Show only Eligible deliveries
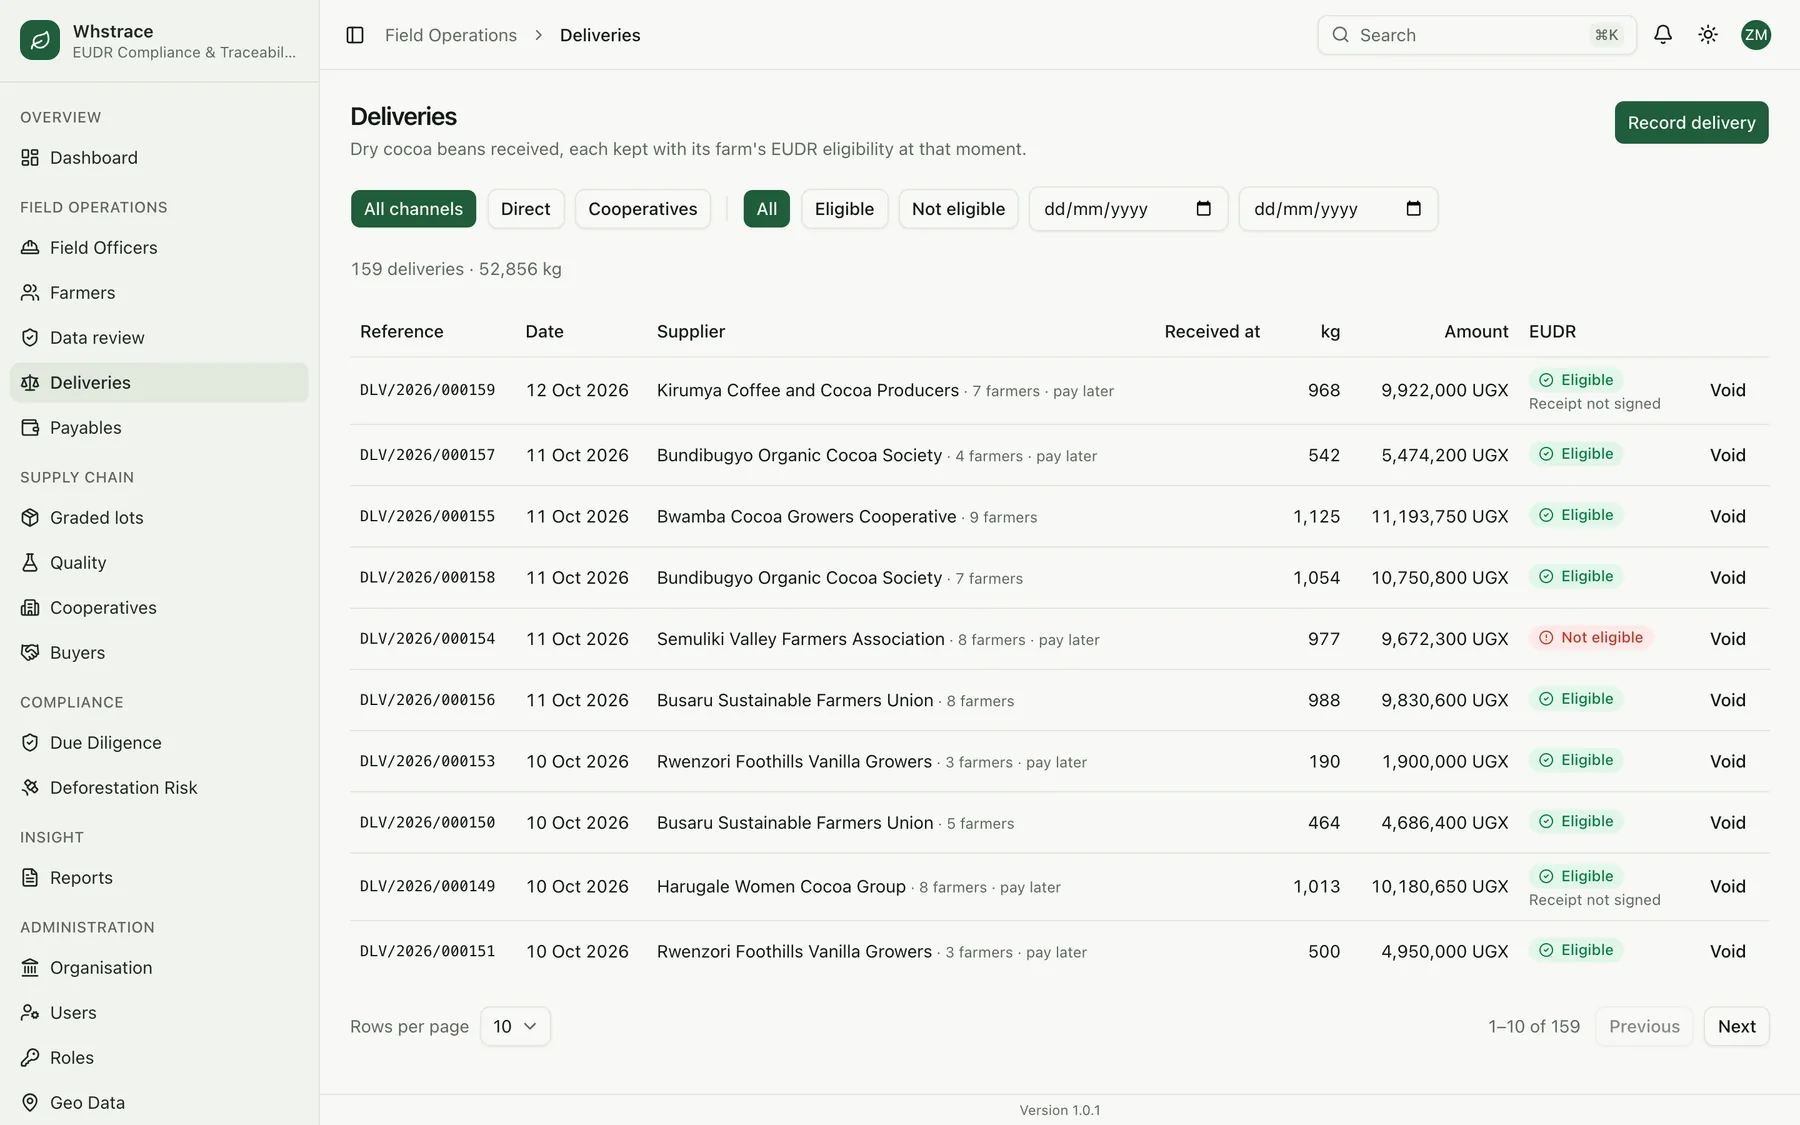This screenshot has height=1125, width=1800. tap(844, 209)
